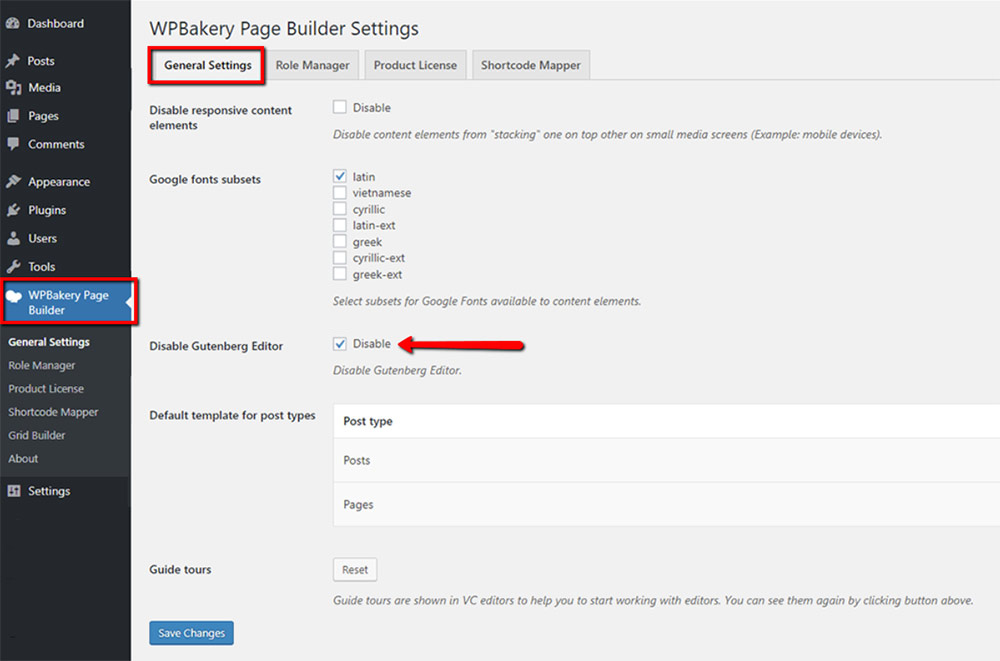The height and width of the screenshot is (661, 1000).
Task: Click the Guide tours setting label
Action: click(x=180, y=569)
